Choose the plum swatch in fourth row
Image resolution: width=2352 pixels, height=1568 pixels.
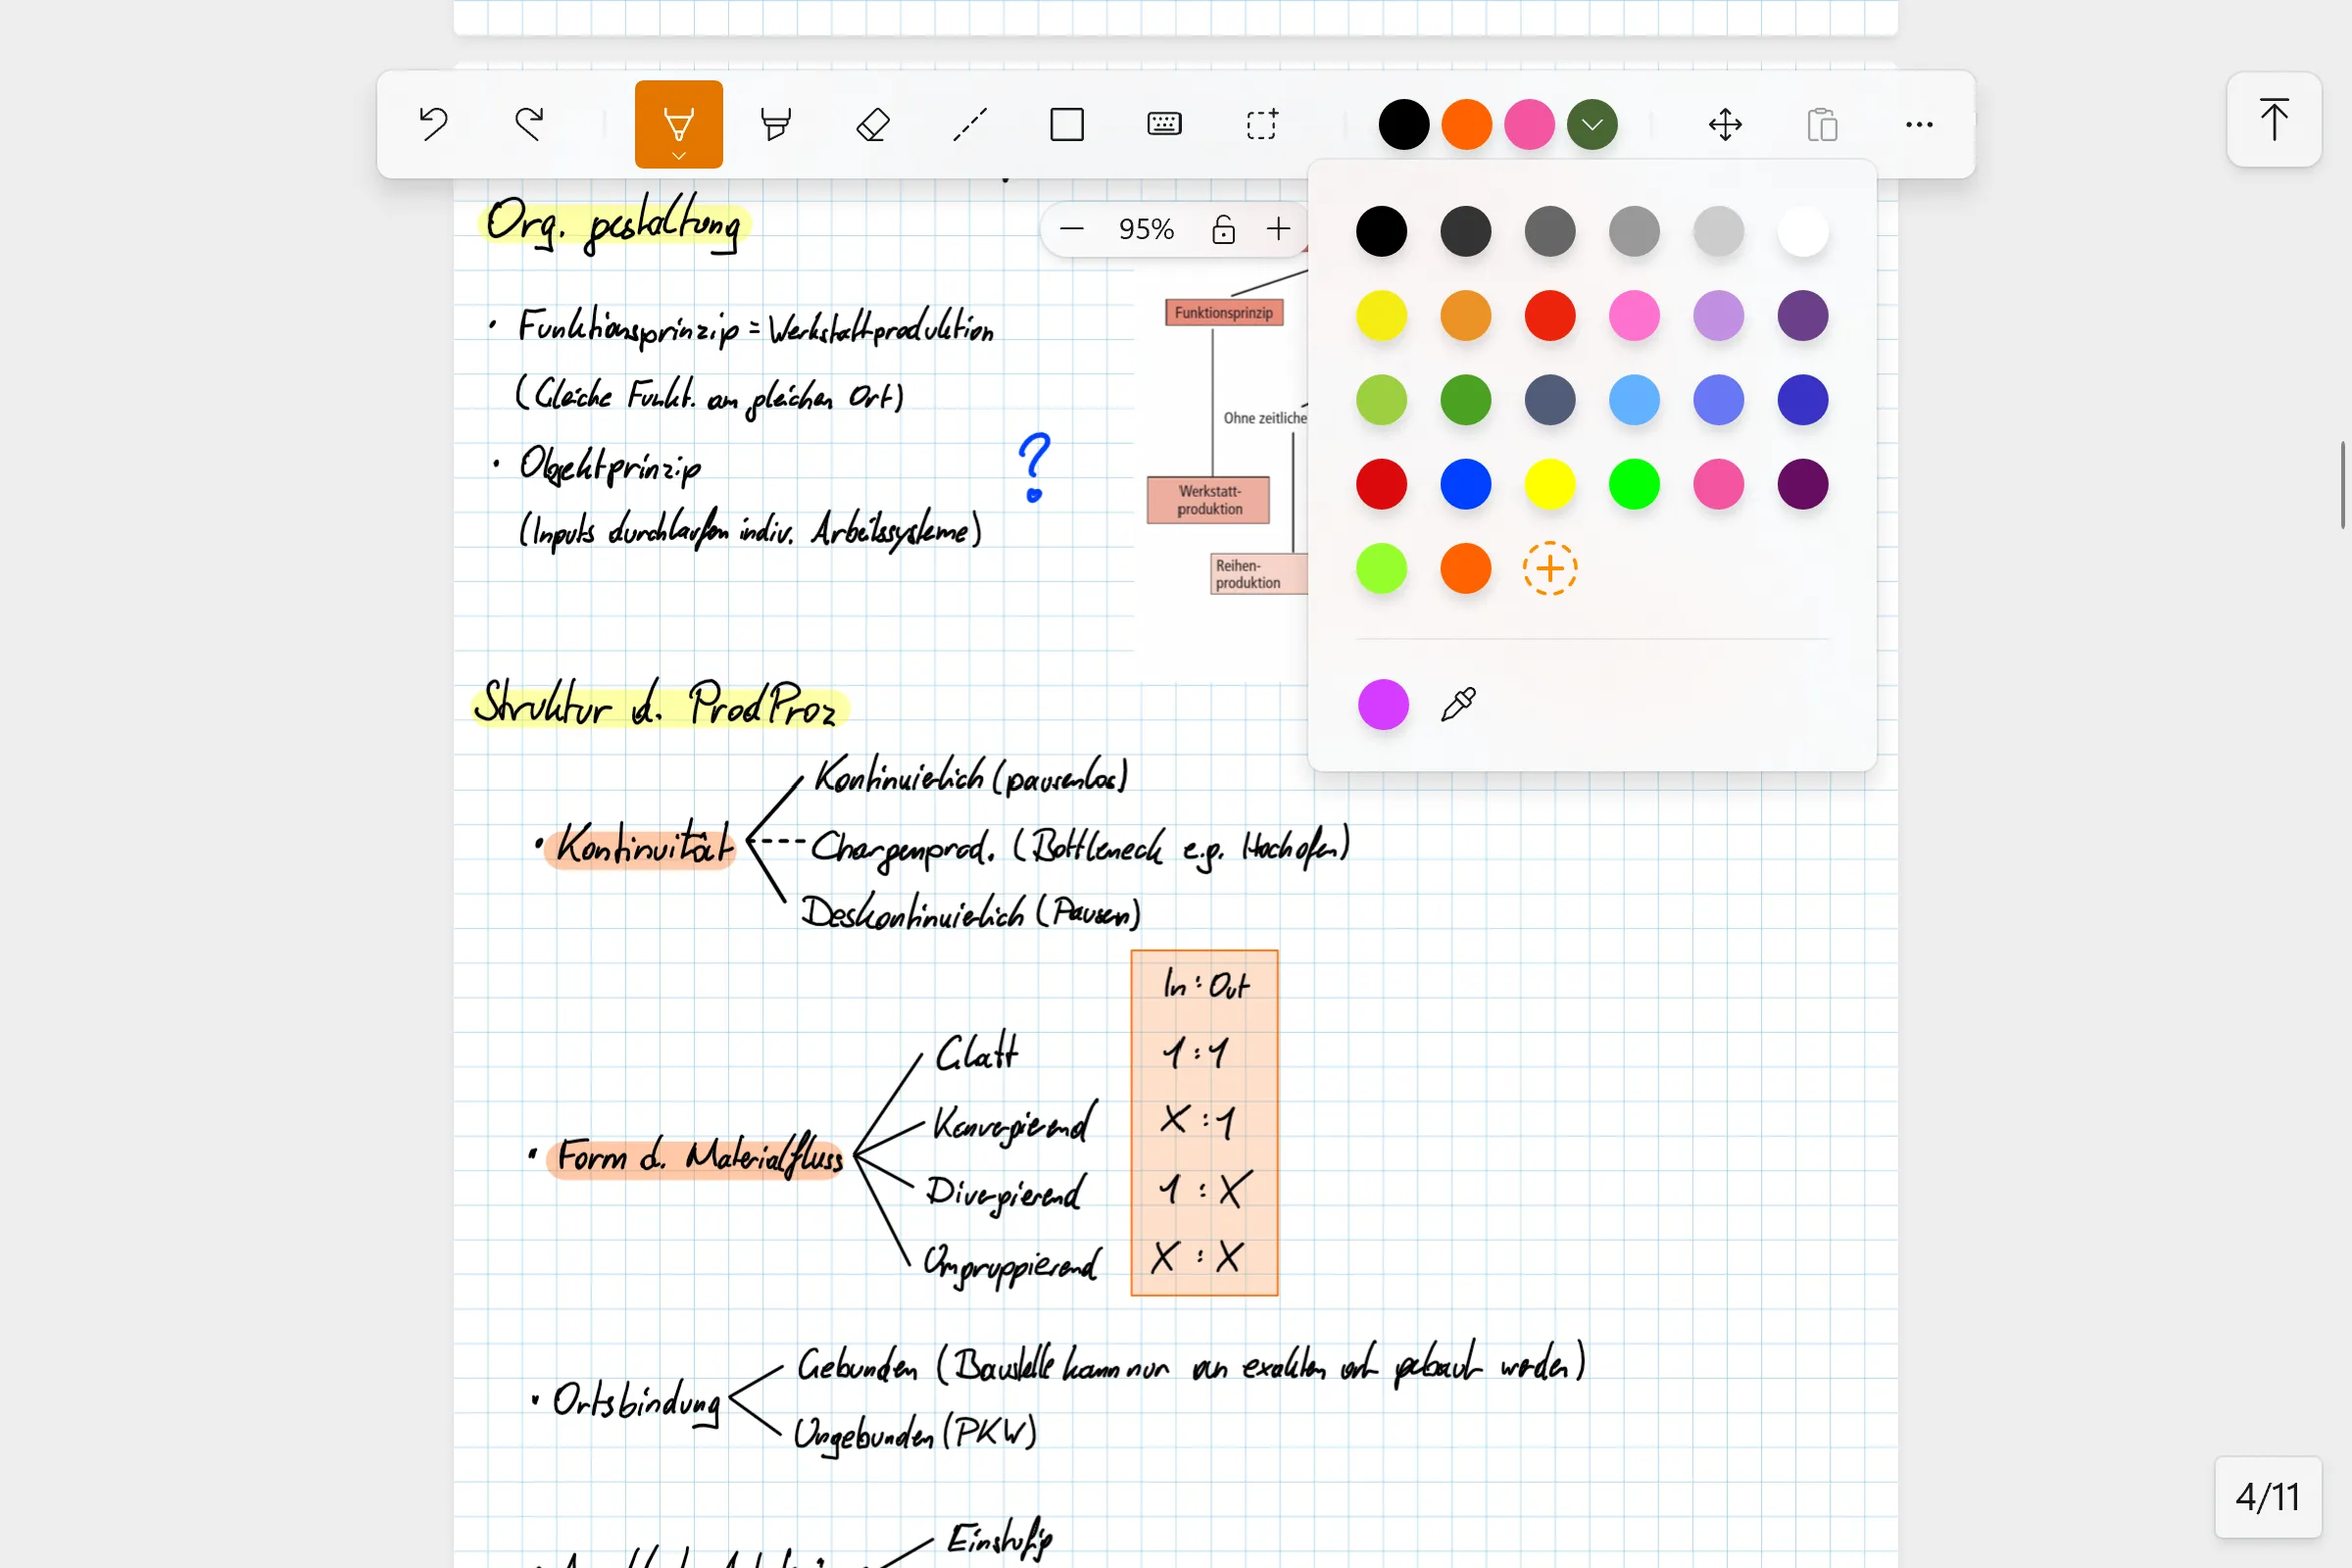click(x=1802, y=484)
